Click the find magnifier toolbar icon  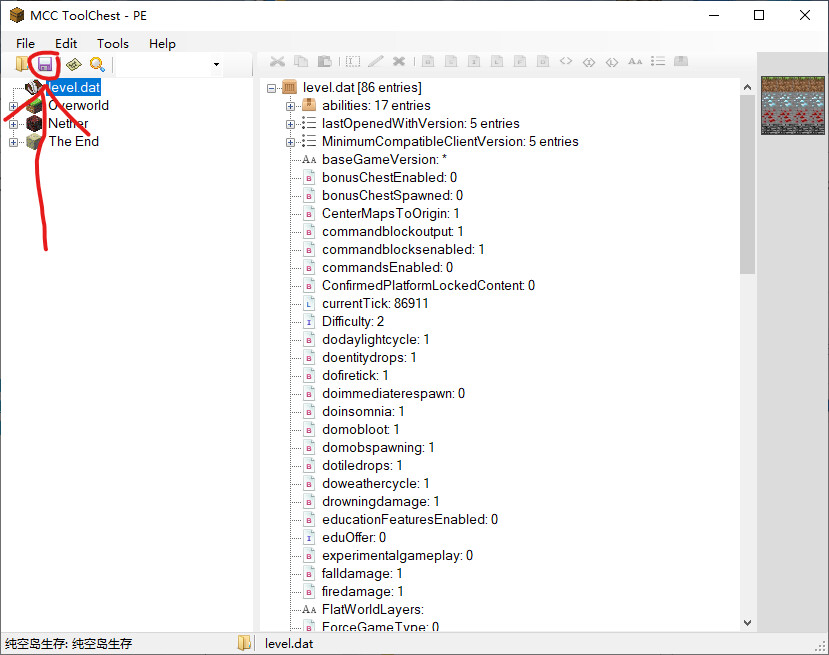tap(97, 64)
